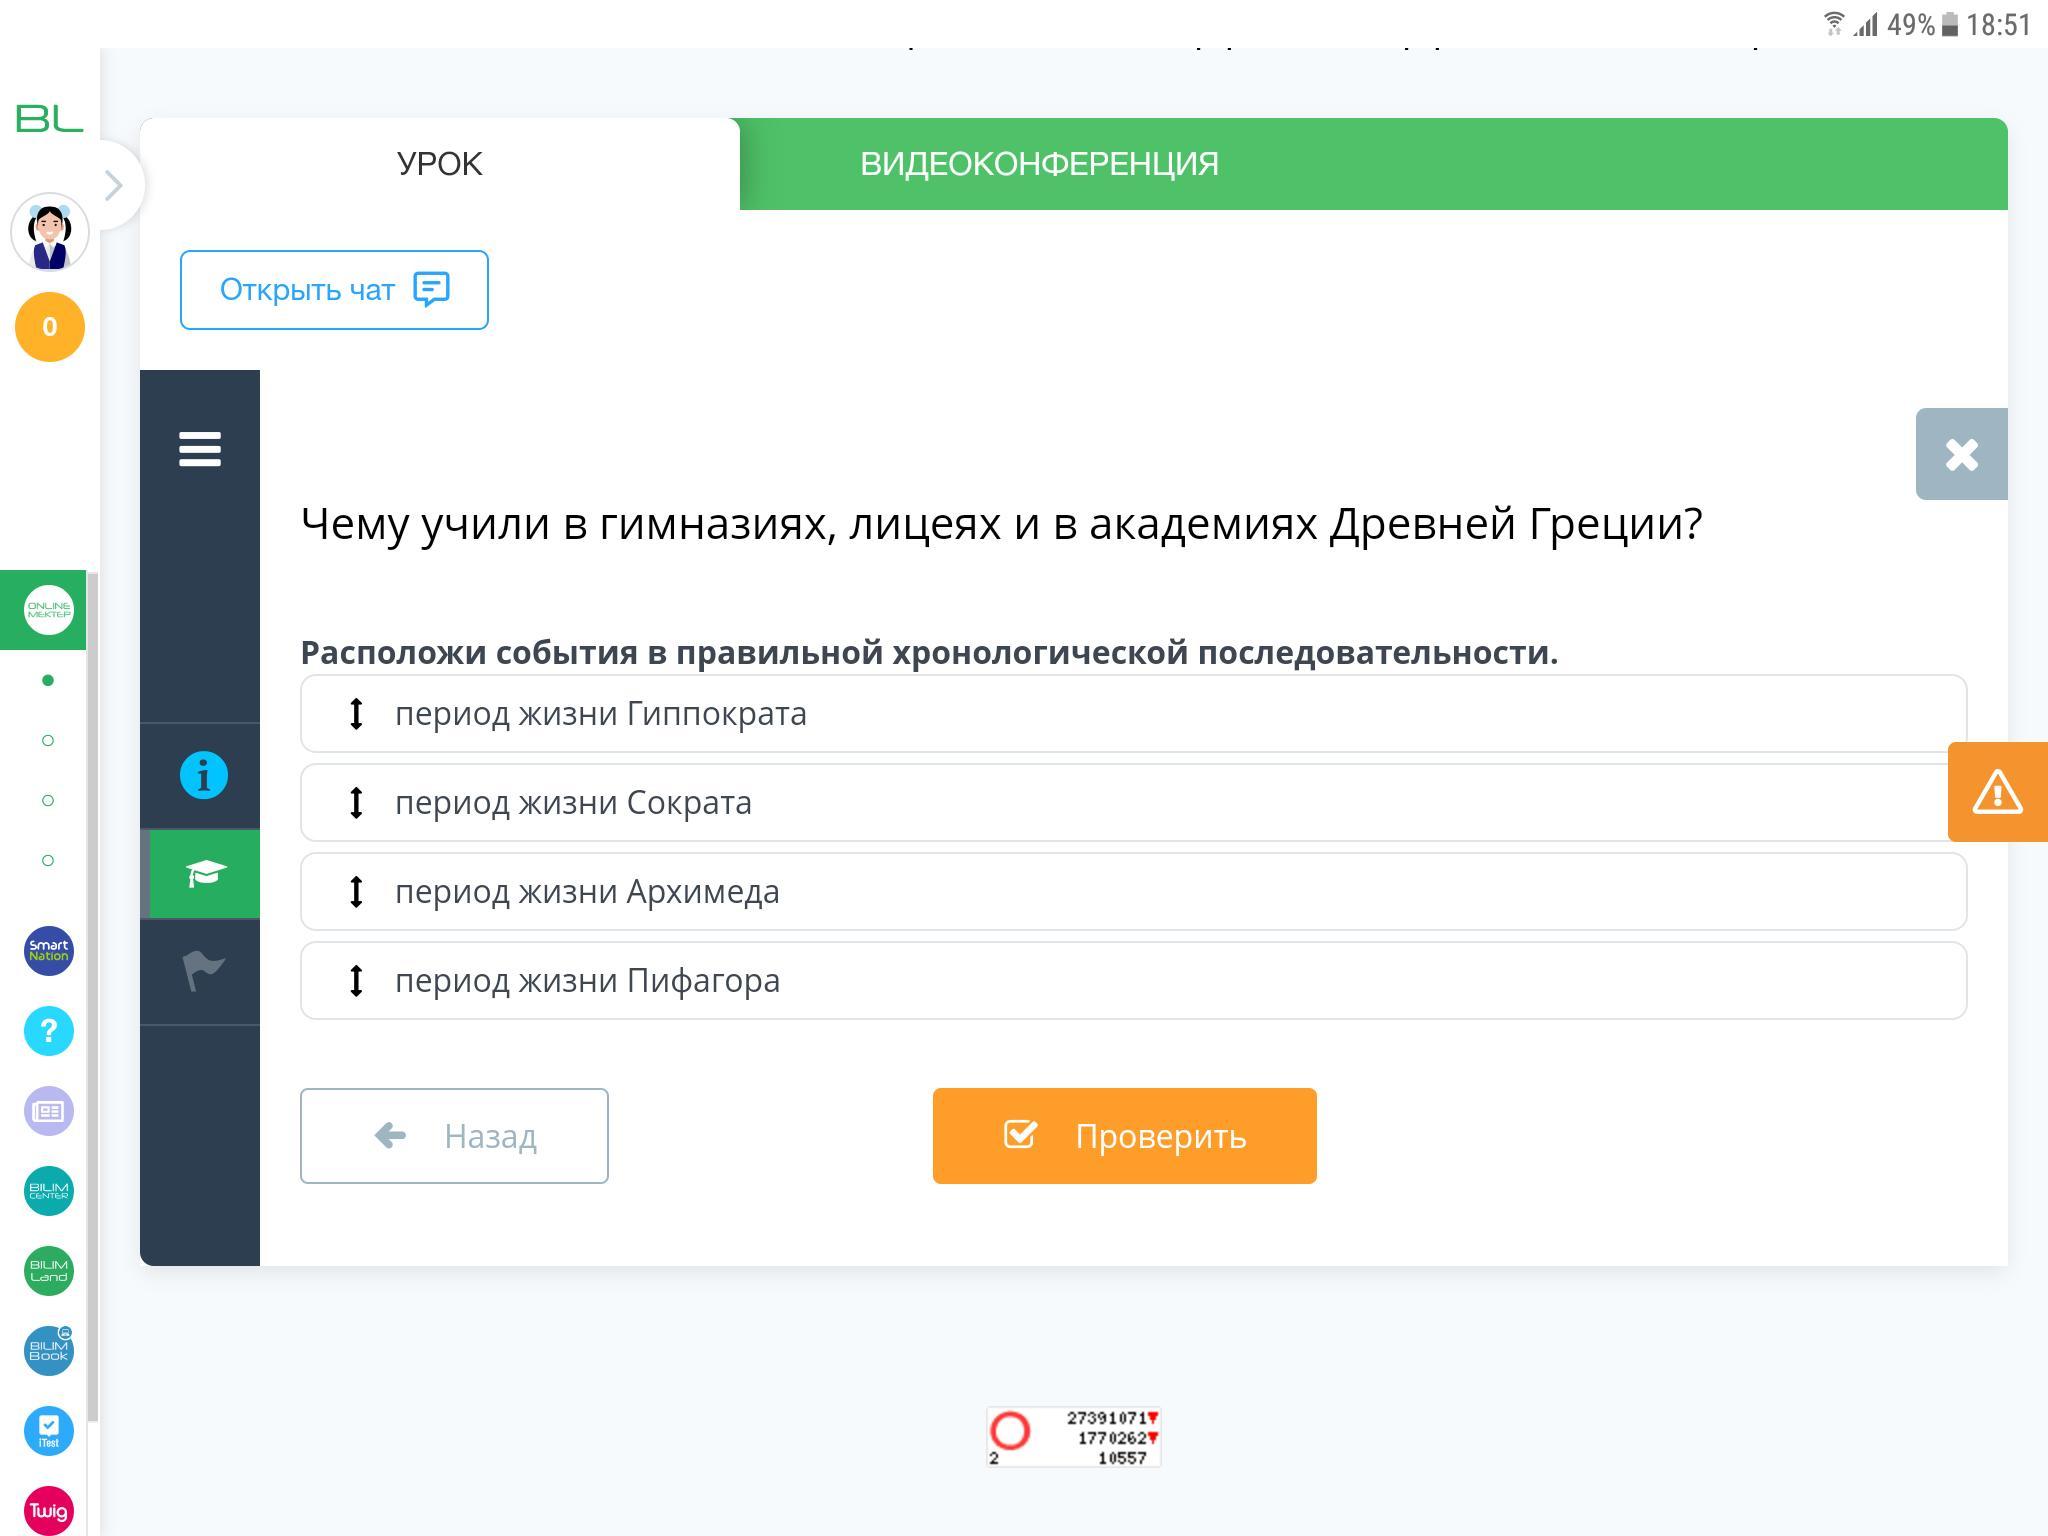This screenshot has height=1536, width=2048.
Task: Expand the left sidebar with chevron arrow
Action: click(114, 185)
